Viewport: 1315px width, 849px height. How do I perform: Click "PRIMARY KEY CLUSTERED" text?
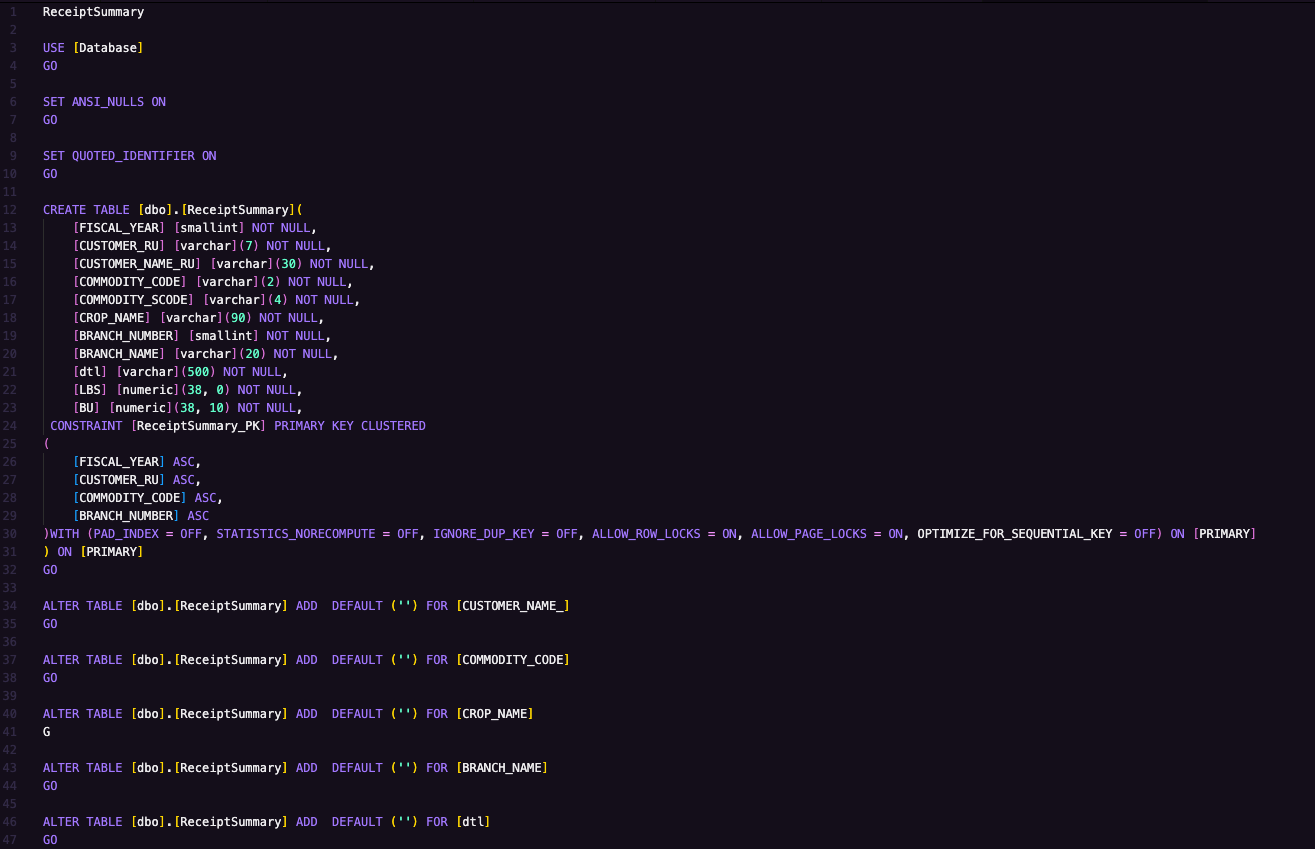coord(350,426)
